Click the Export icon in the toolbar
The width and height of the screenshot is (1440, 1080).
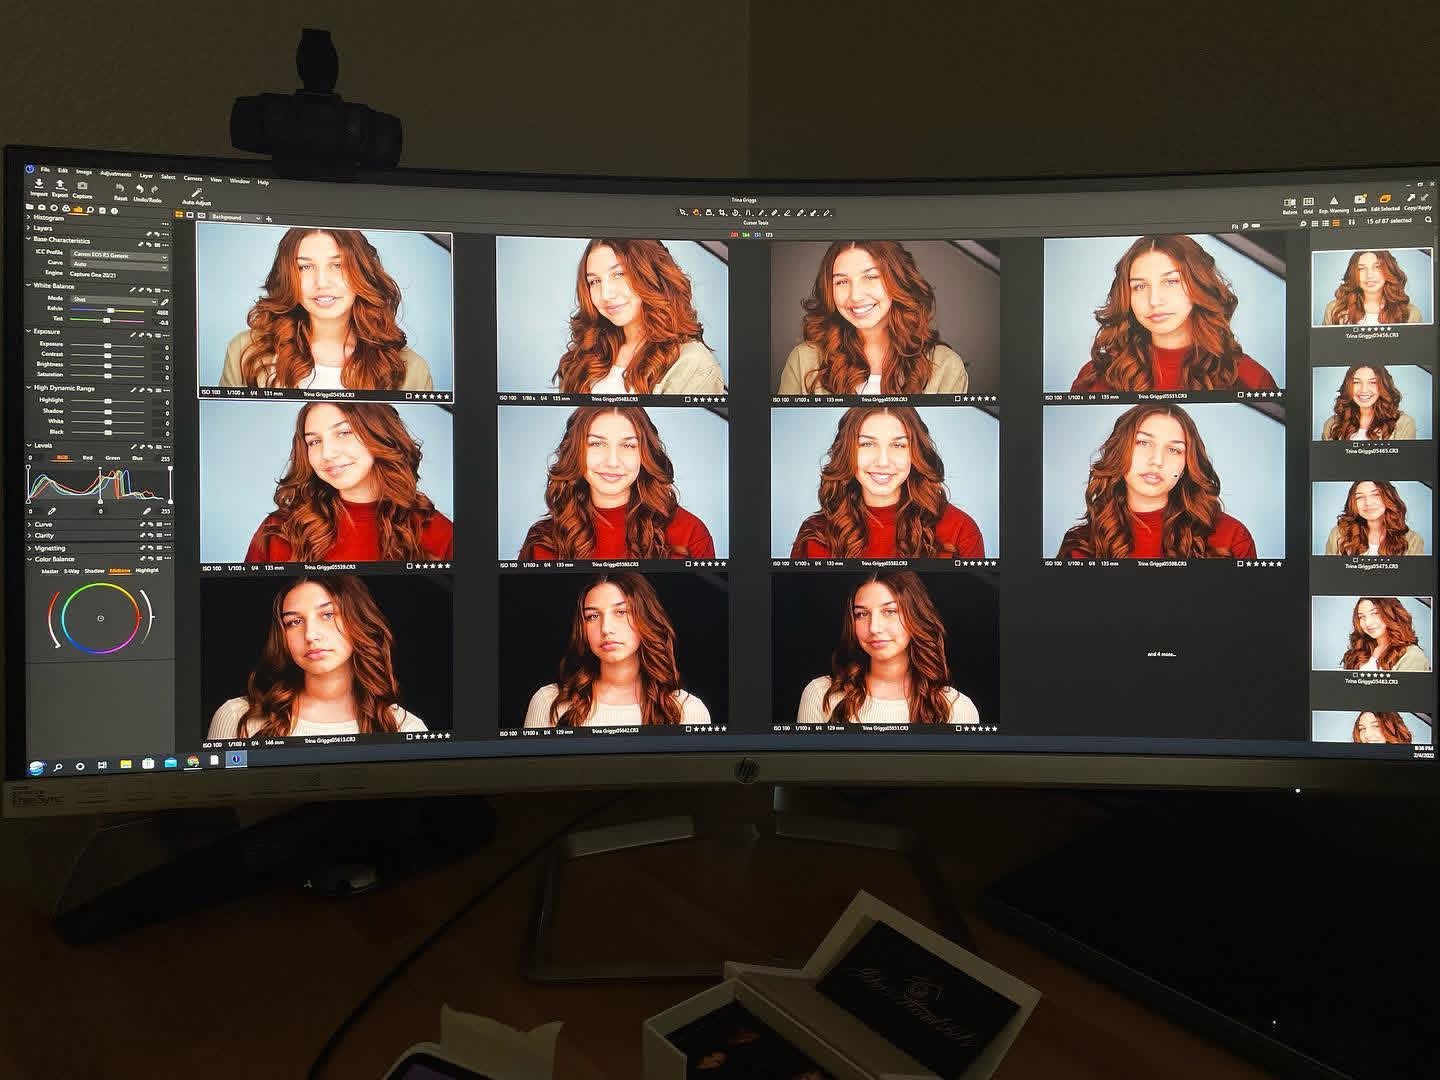tap(60, 185)
